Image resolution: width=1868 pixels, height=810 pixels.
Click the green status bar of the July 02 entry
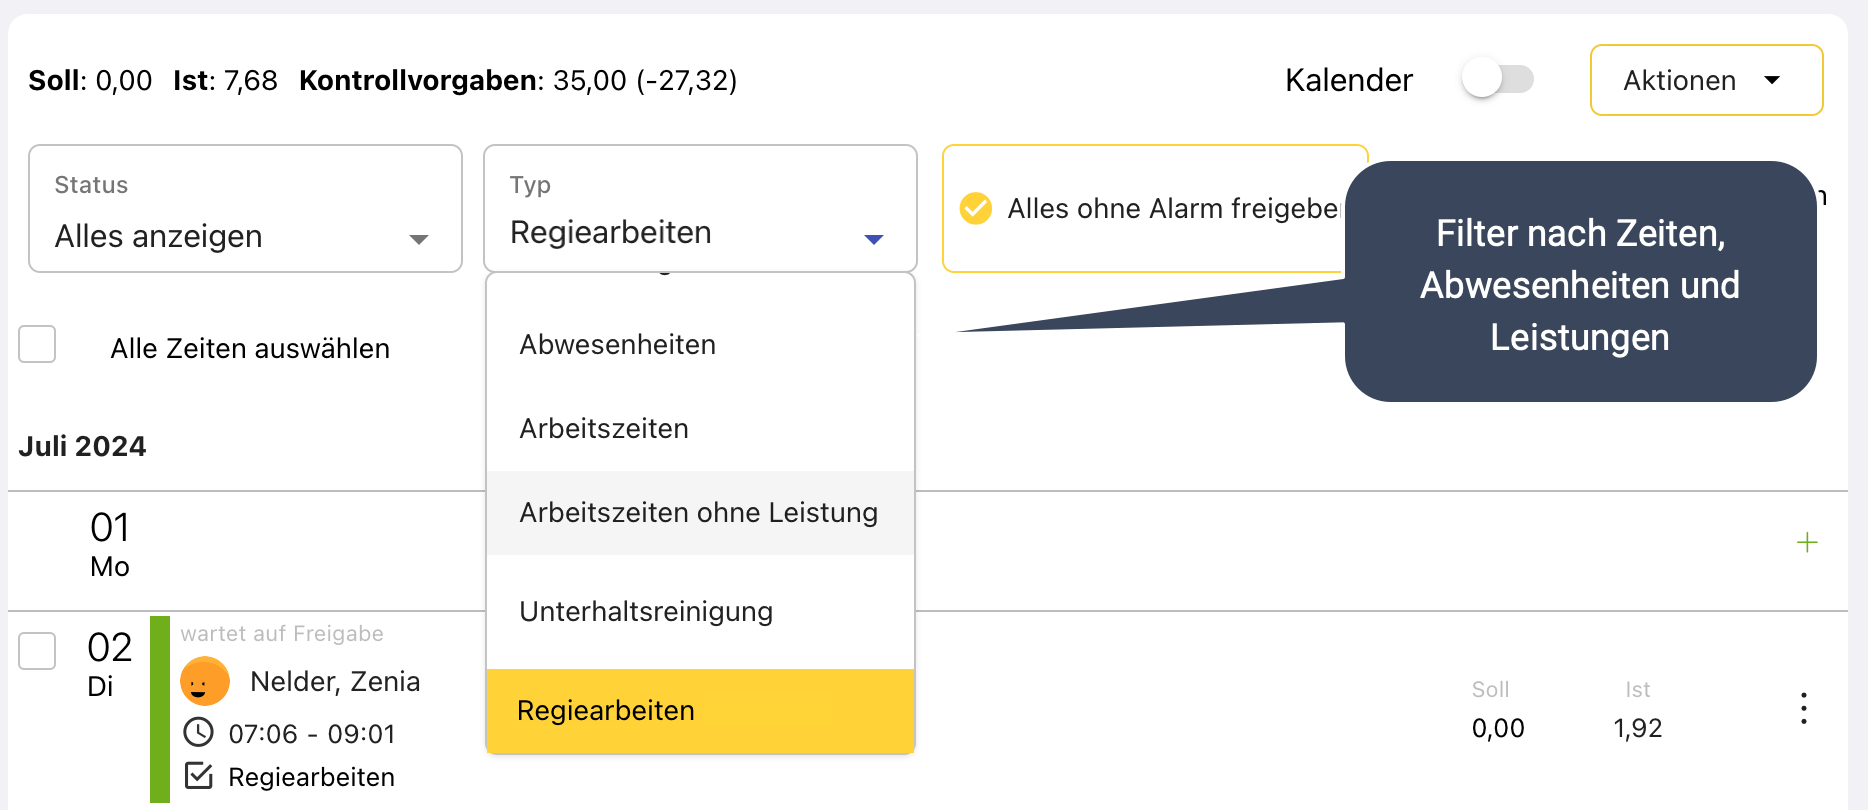(x=160, y=708)
